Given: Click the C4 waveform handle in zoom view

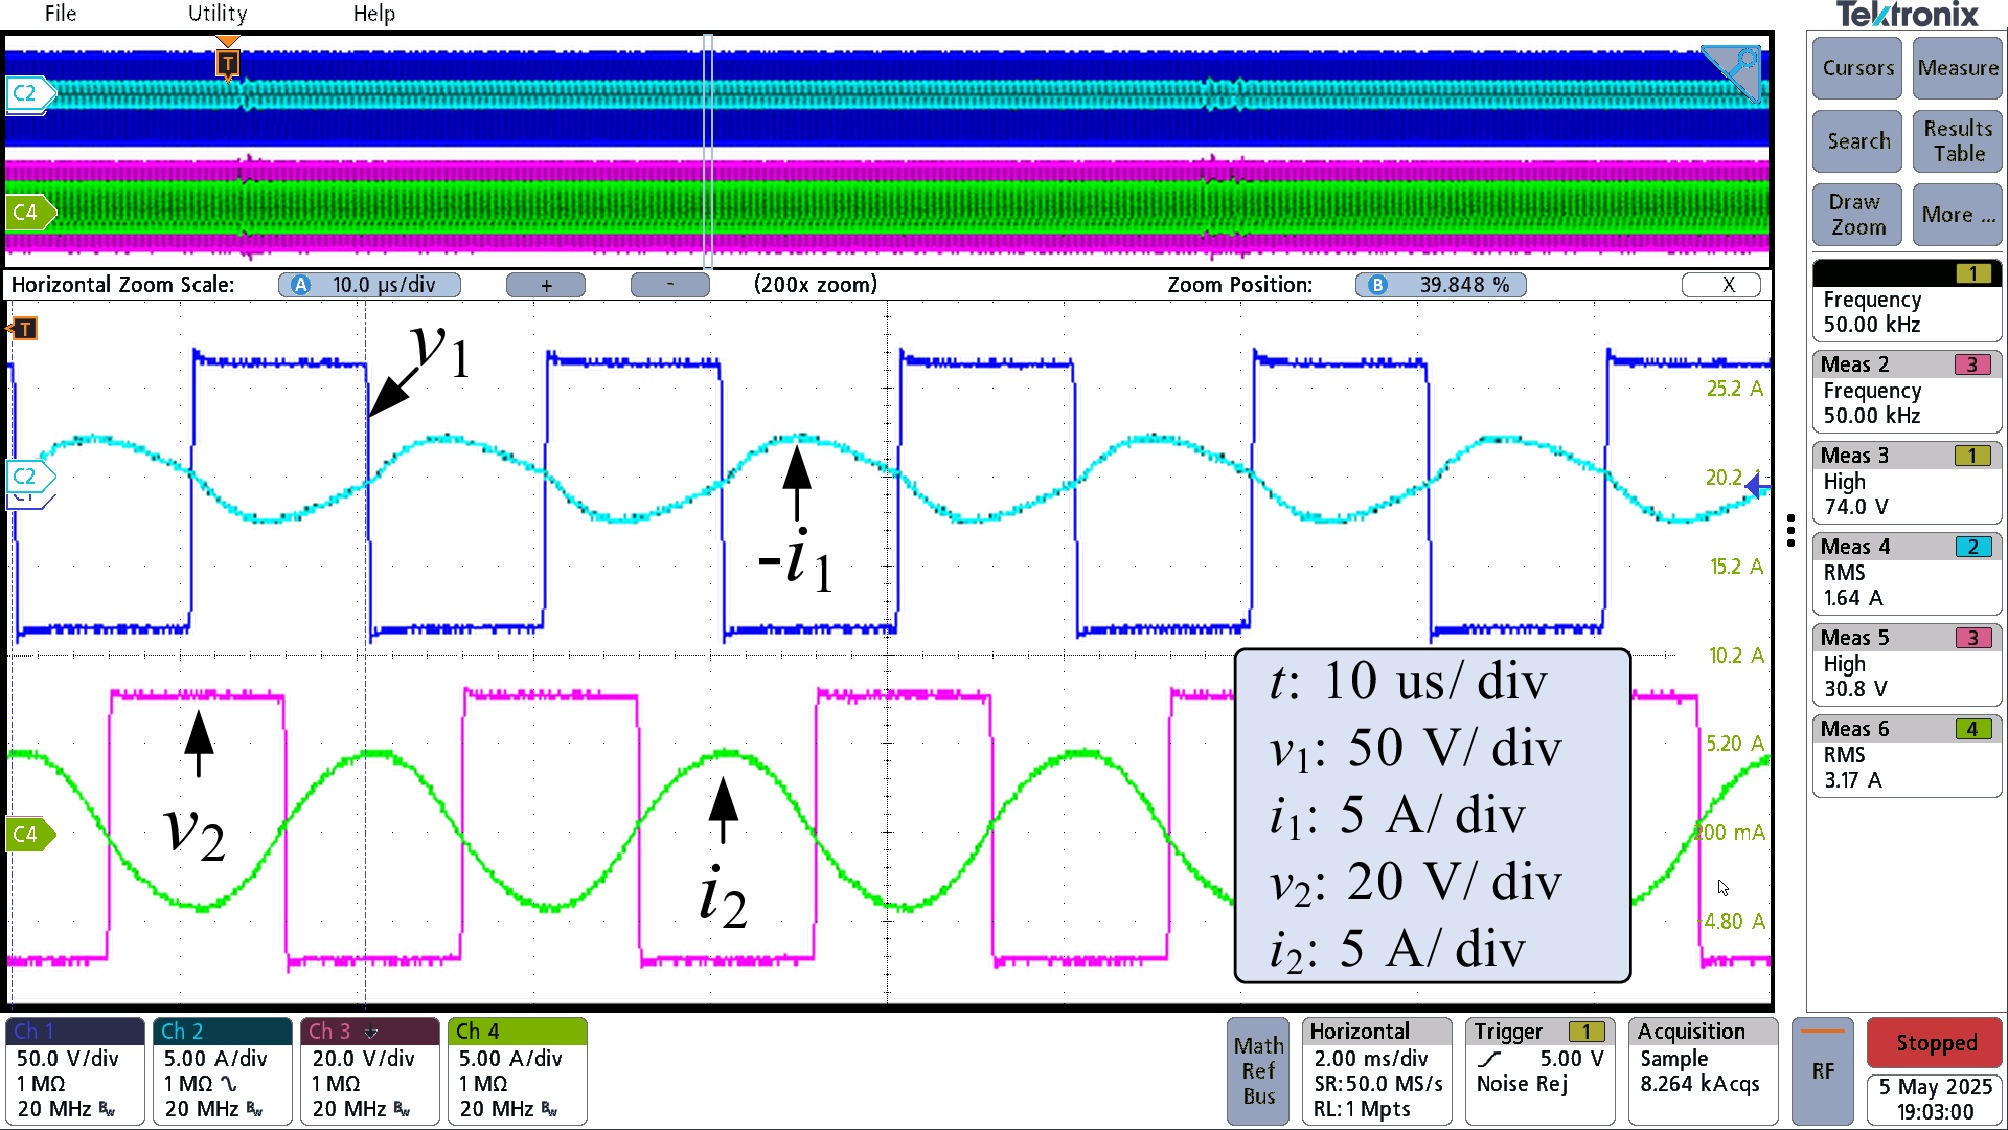Looking at the screenshot, I should click(x=27, y=834).
